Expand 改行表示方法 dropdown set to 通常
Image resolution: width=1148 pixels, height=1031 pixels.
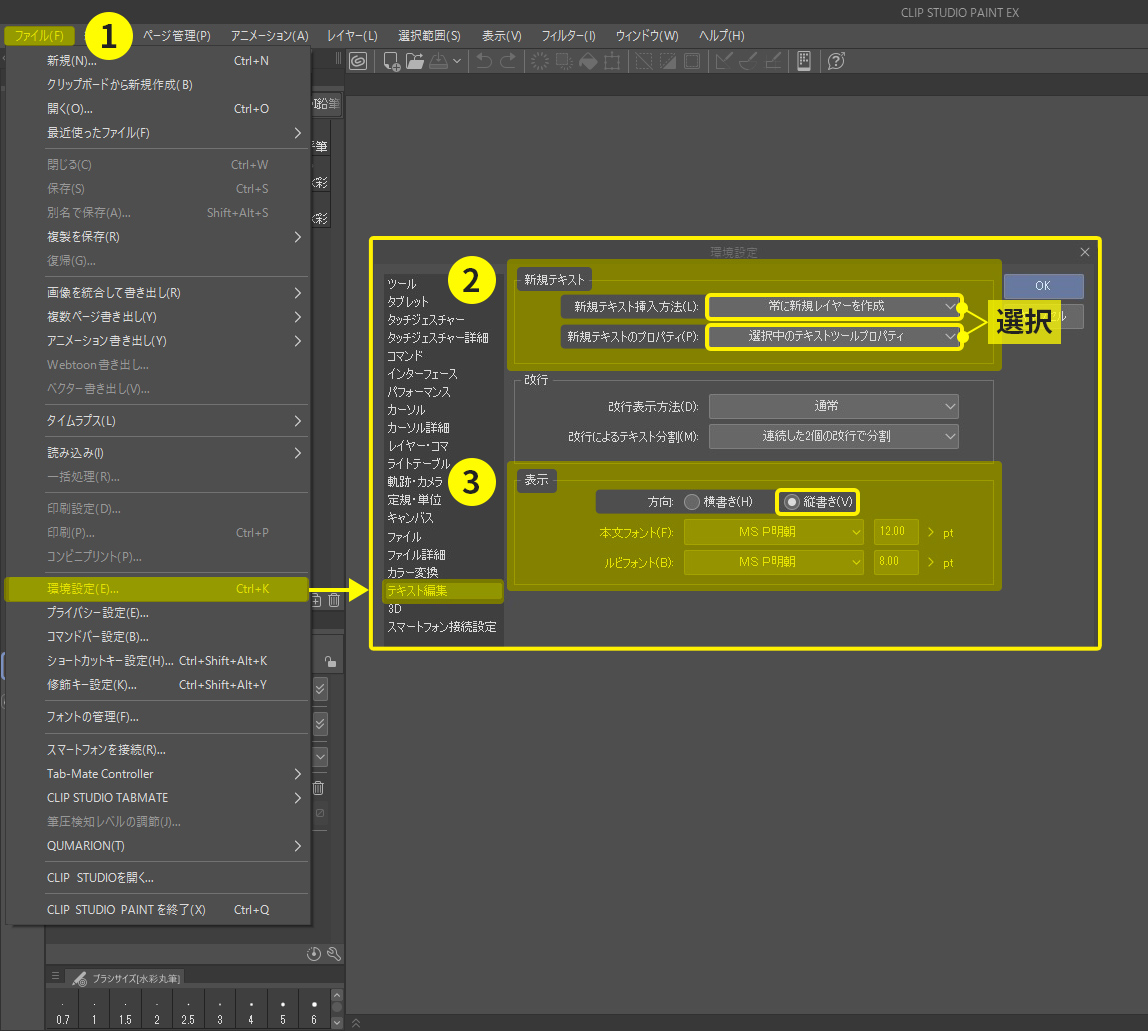[833, 406]
